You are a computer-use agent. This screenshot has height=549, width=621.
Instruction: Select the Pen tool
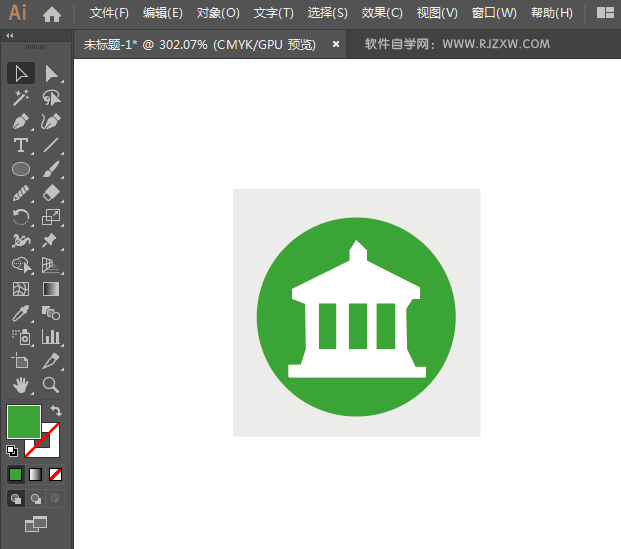[20, 122]
